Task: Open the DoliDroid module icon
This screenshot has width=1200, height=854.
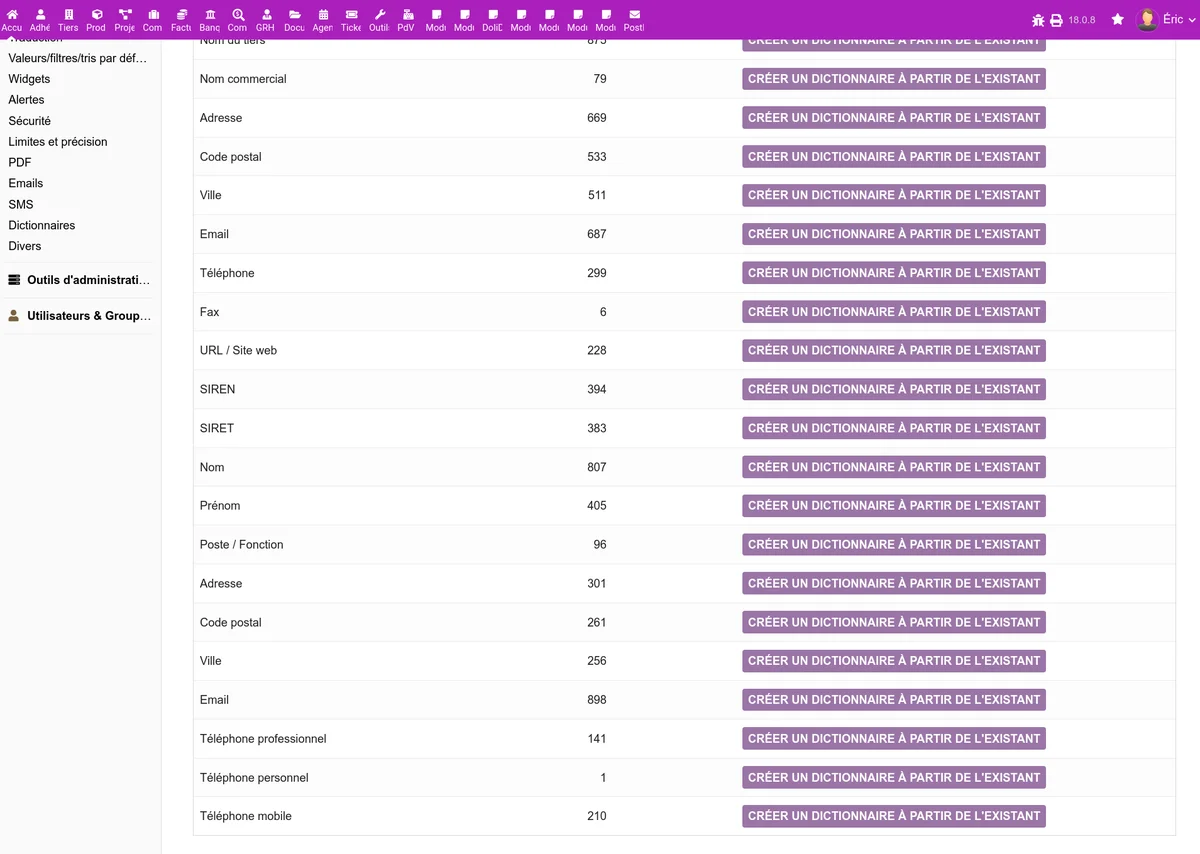Action: click(493, 15)
